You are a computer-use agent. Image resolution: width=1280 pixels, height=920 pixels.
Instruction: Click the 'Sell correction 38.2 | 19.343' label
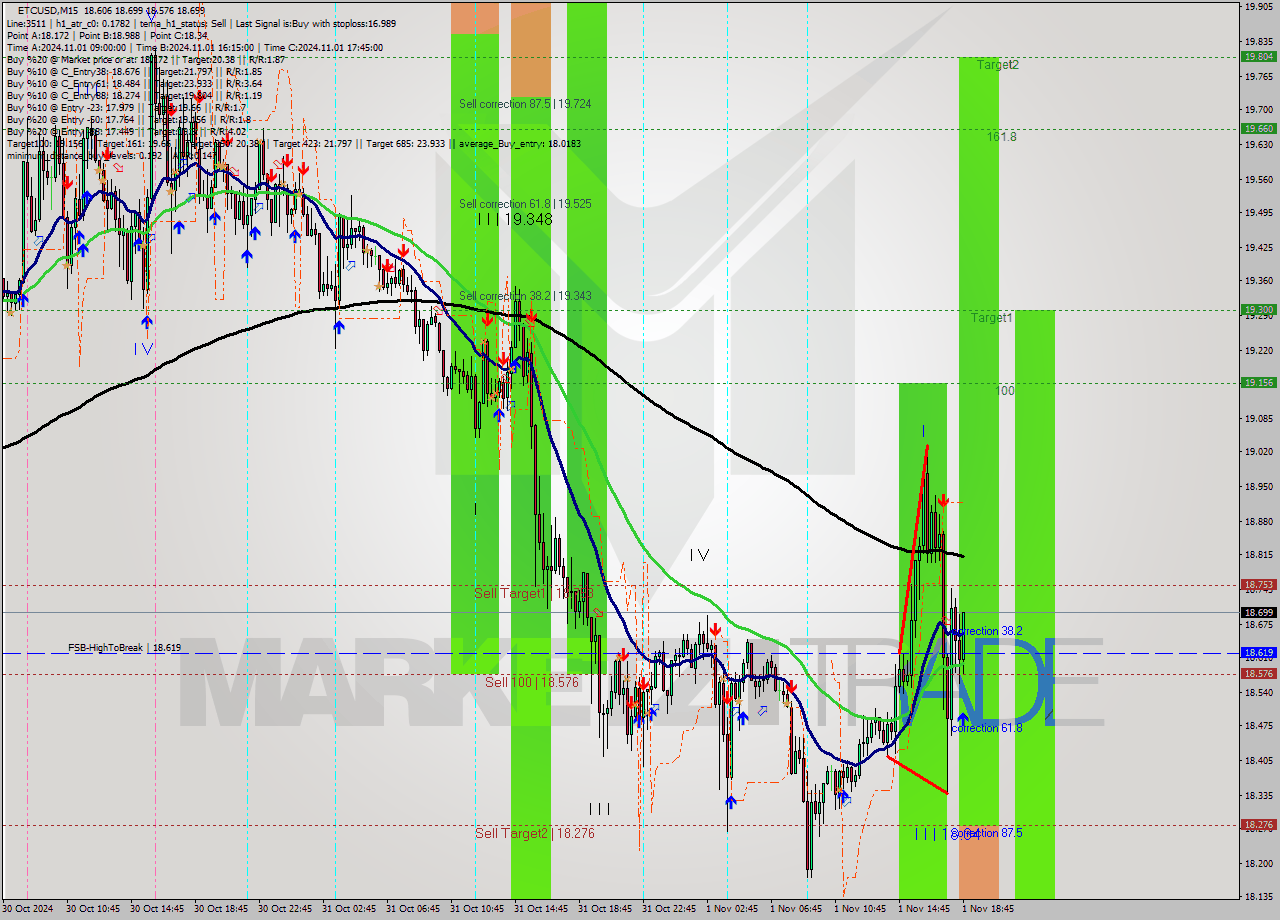tap(525, 296)
